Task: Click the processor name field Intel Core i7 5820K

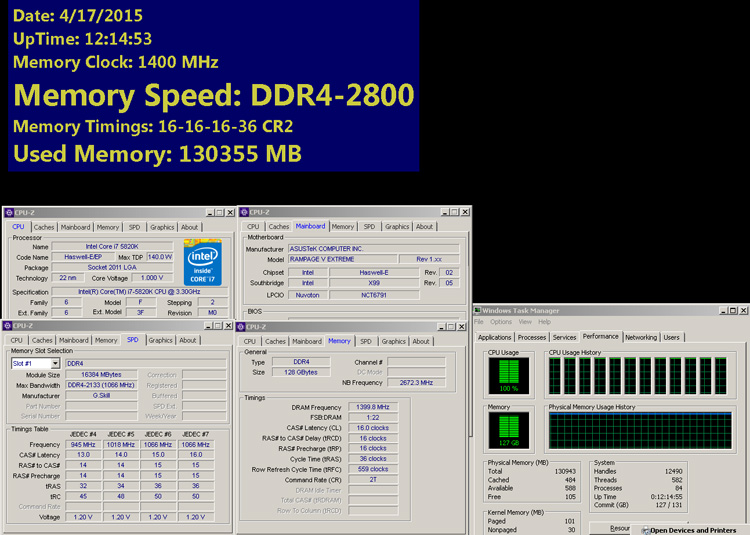Action: point(112,247)
